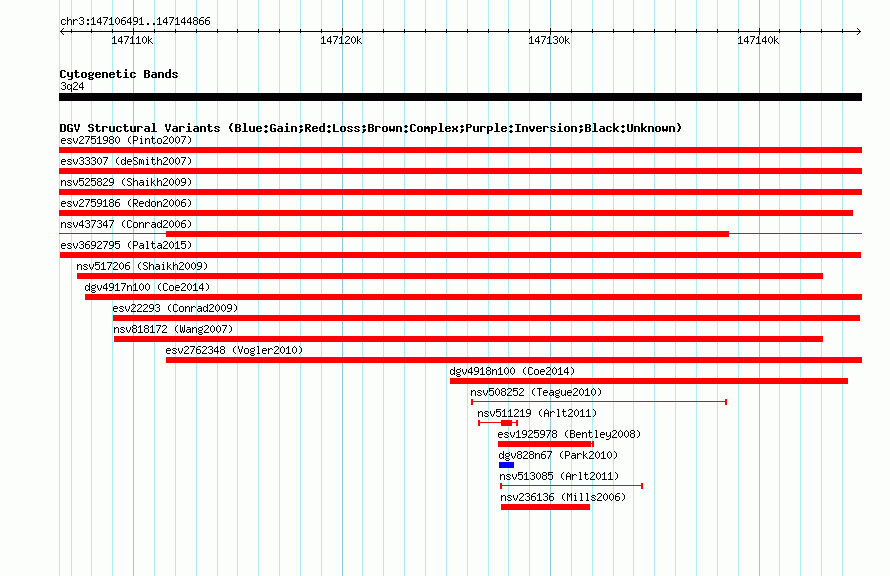Select the red bar under dgv4918n100 (Coe2014)
This screenshot has height=576, width=890.
coord(649,381)
